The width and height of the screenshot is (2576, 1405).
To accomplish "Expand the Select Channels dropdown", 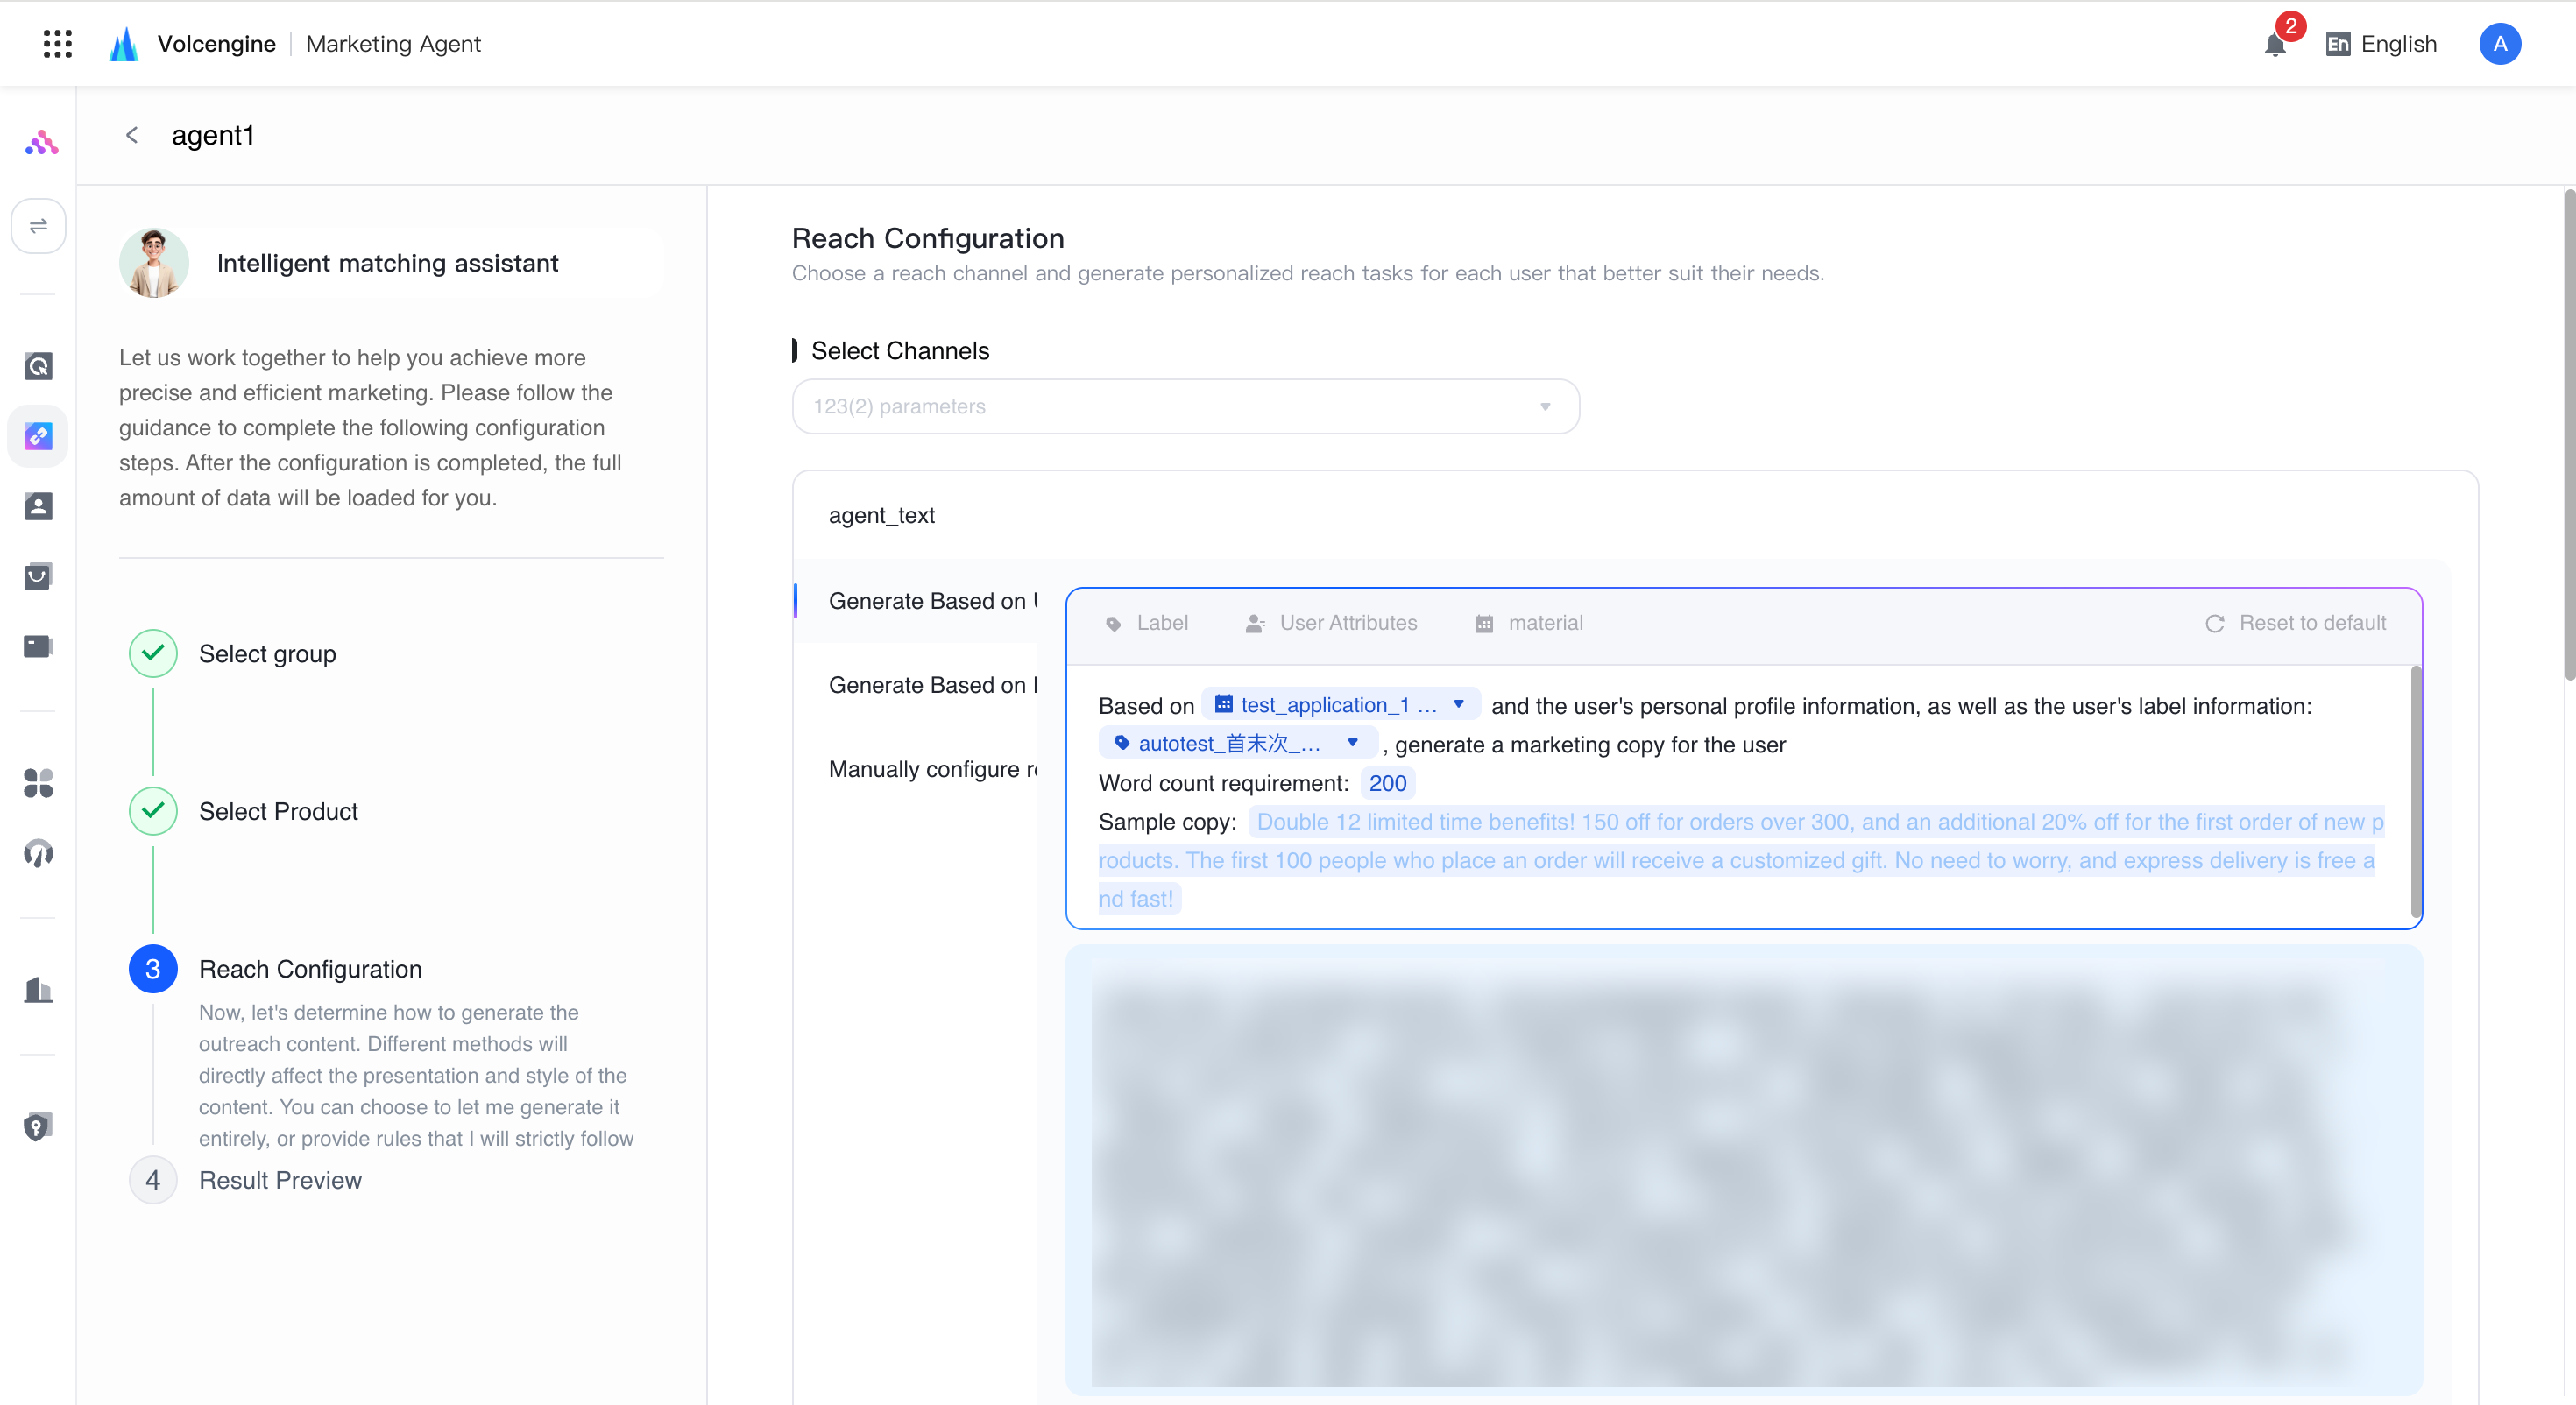I will pos(1185,406).
